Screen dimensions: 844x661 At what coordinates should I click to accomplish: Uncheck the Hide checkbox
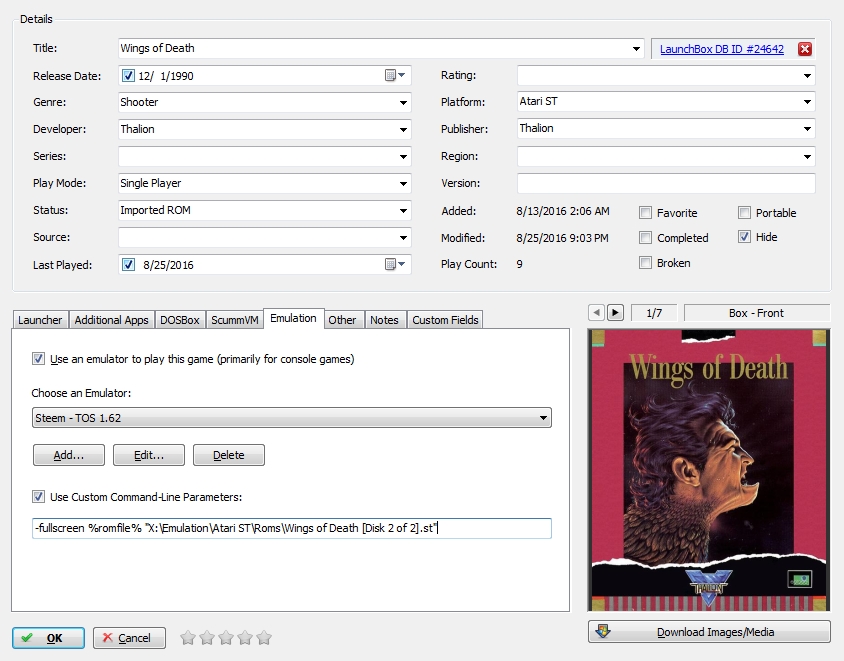[744, 237]
